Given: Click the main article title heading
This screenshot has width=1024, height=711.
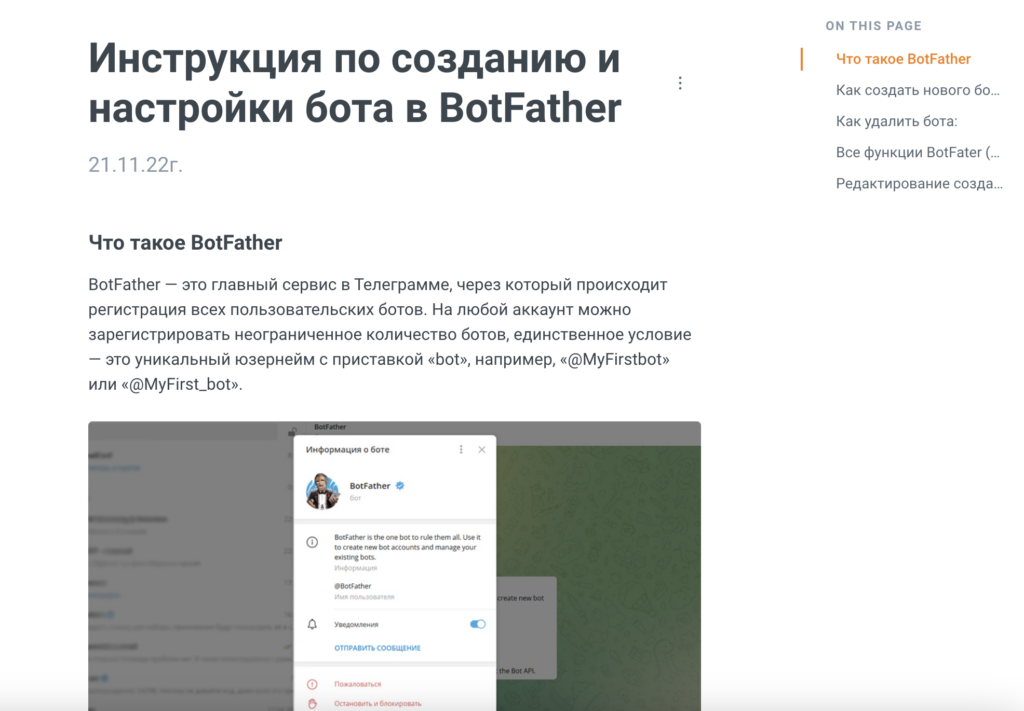Looking at the screenshot, I should pos(355,84).
